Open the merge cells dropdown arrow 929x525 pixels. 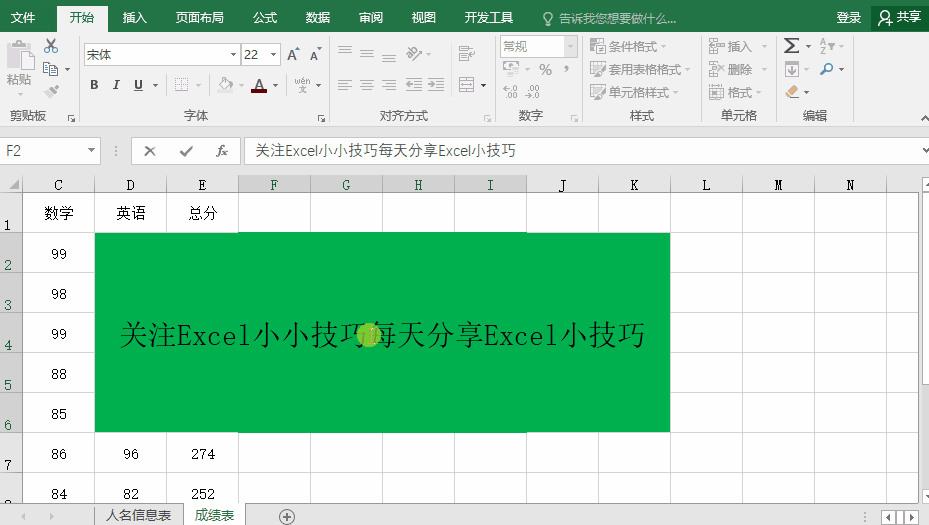click(483, 85)
